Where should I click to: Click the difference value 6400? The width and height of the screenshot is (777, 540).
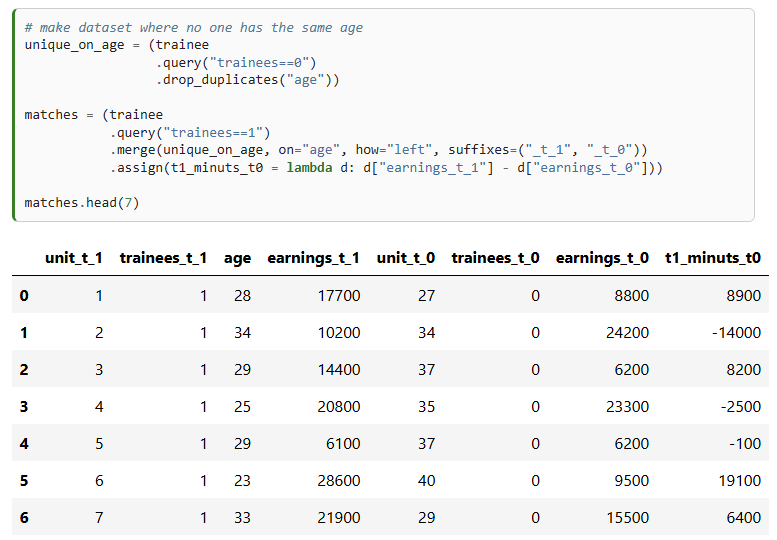coord(743,518)
